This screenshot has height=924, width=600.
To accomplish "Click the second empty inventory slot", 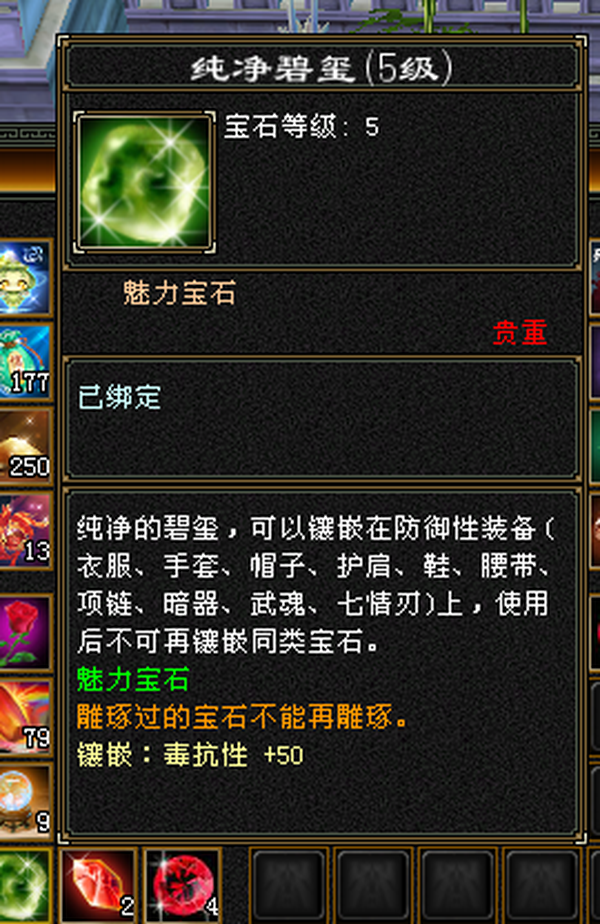I will (x=372, y=886).
